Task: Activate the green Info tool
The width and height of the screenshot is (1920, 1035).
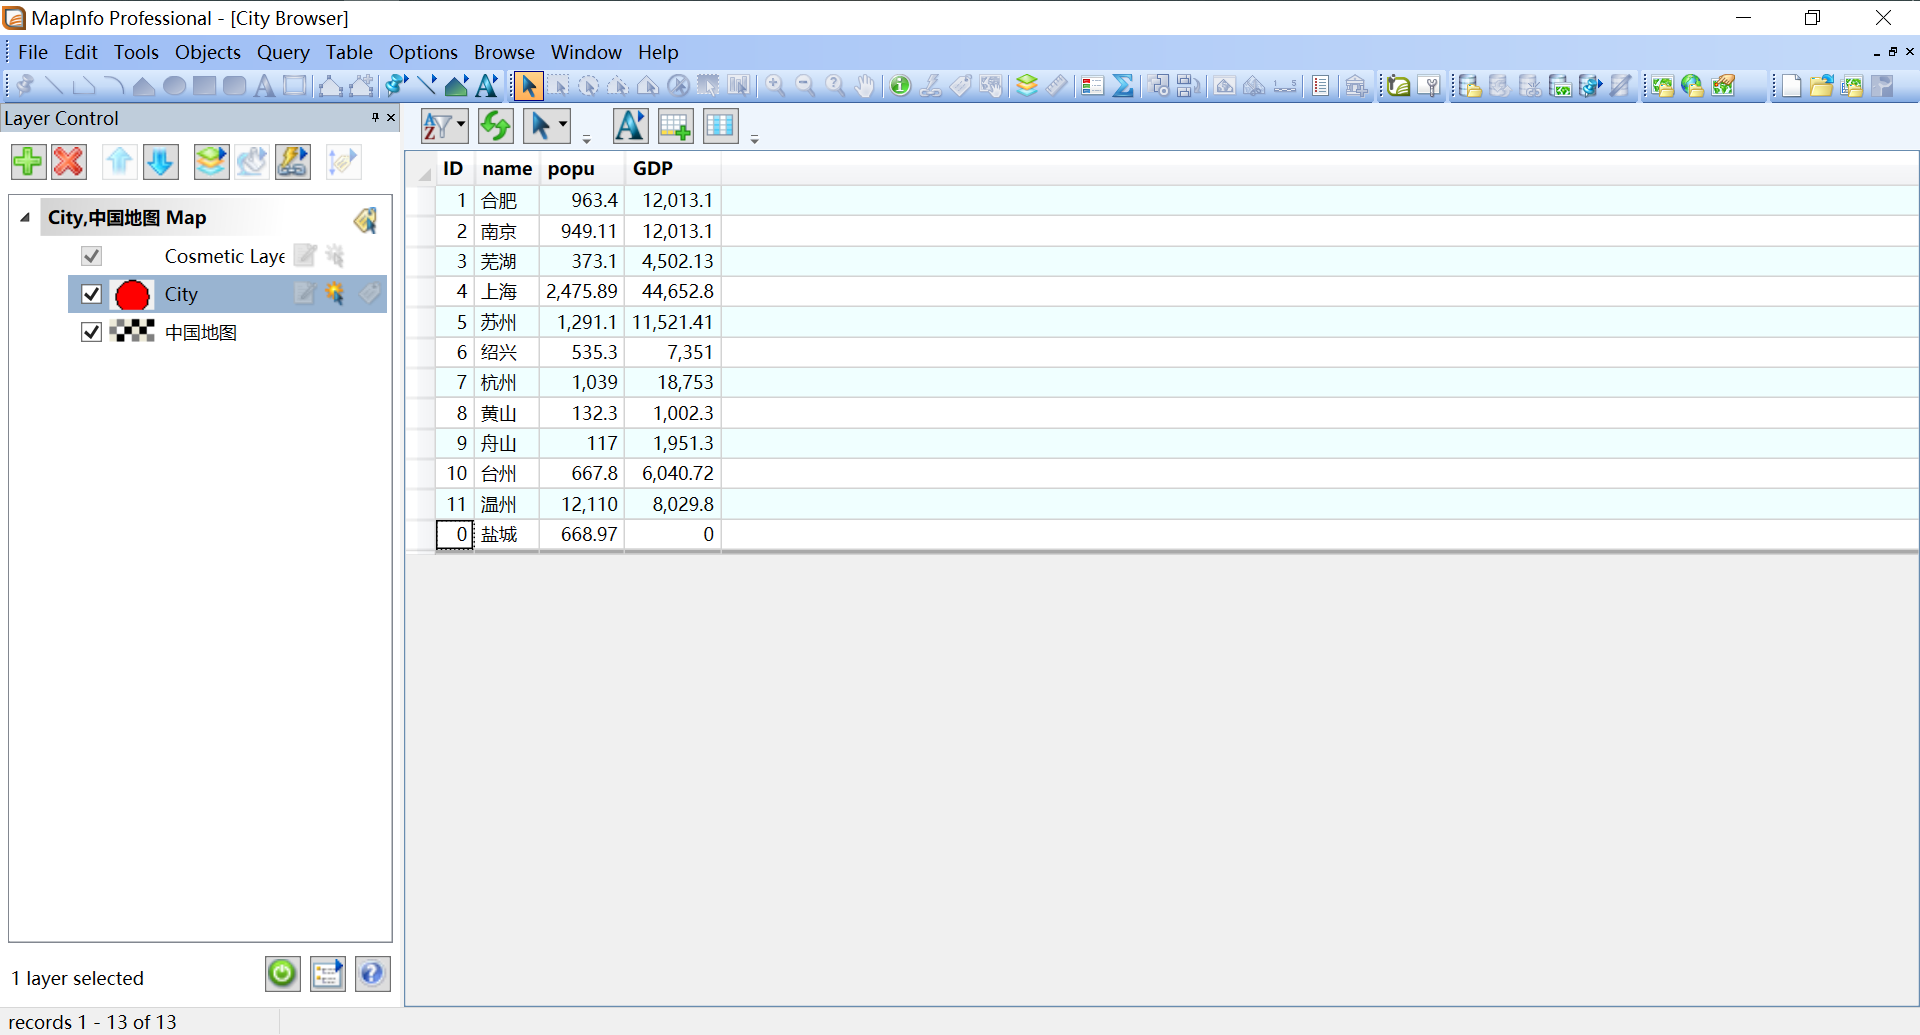Action: pyautogui.click(x=900, y=86)
